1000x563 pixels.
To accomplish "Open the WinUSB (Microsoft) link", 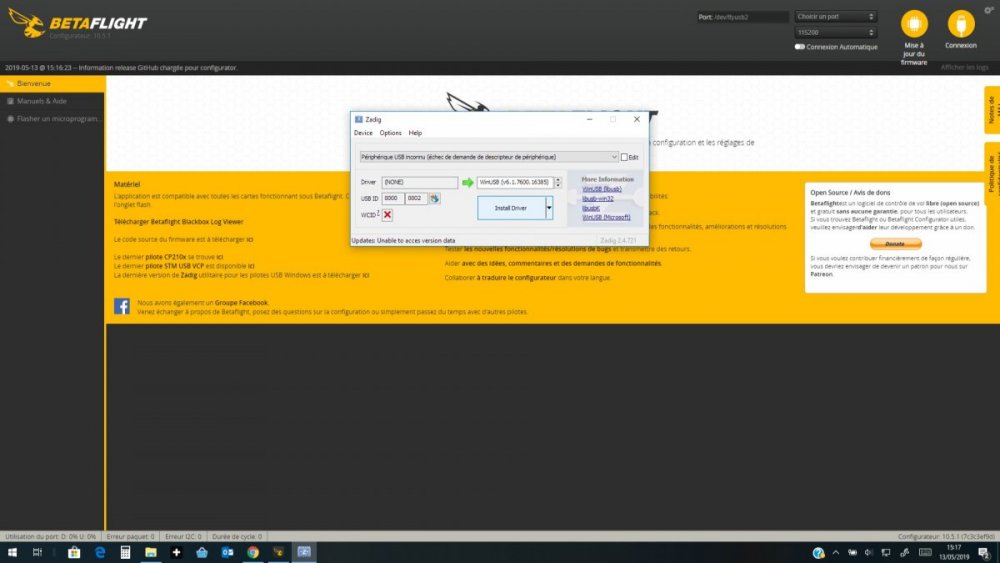I will pos(606,217).
